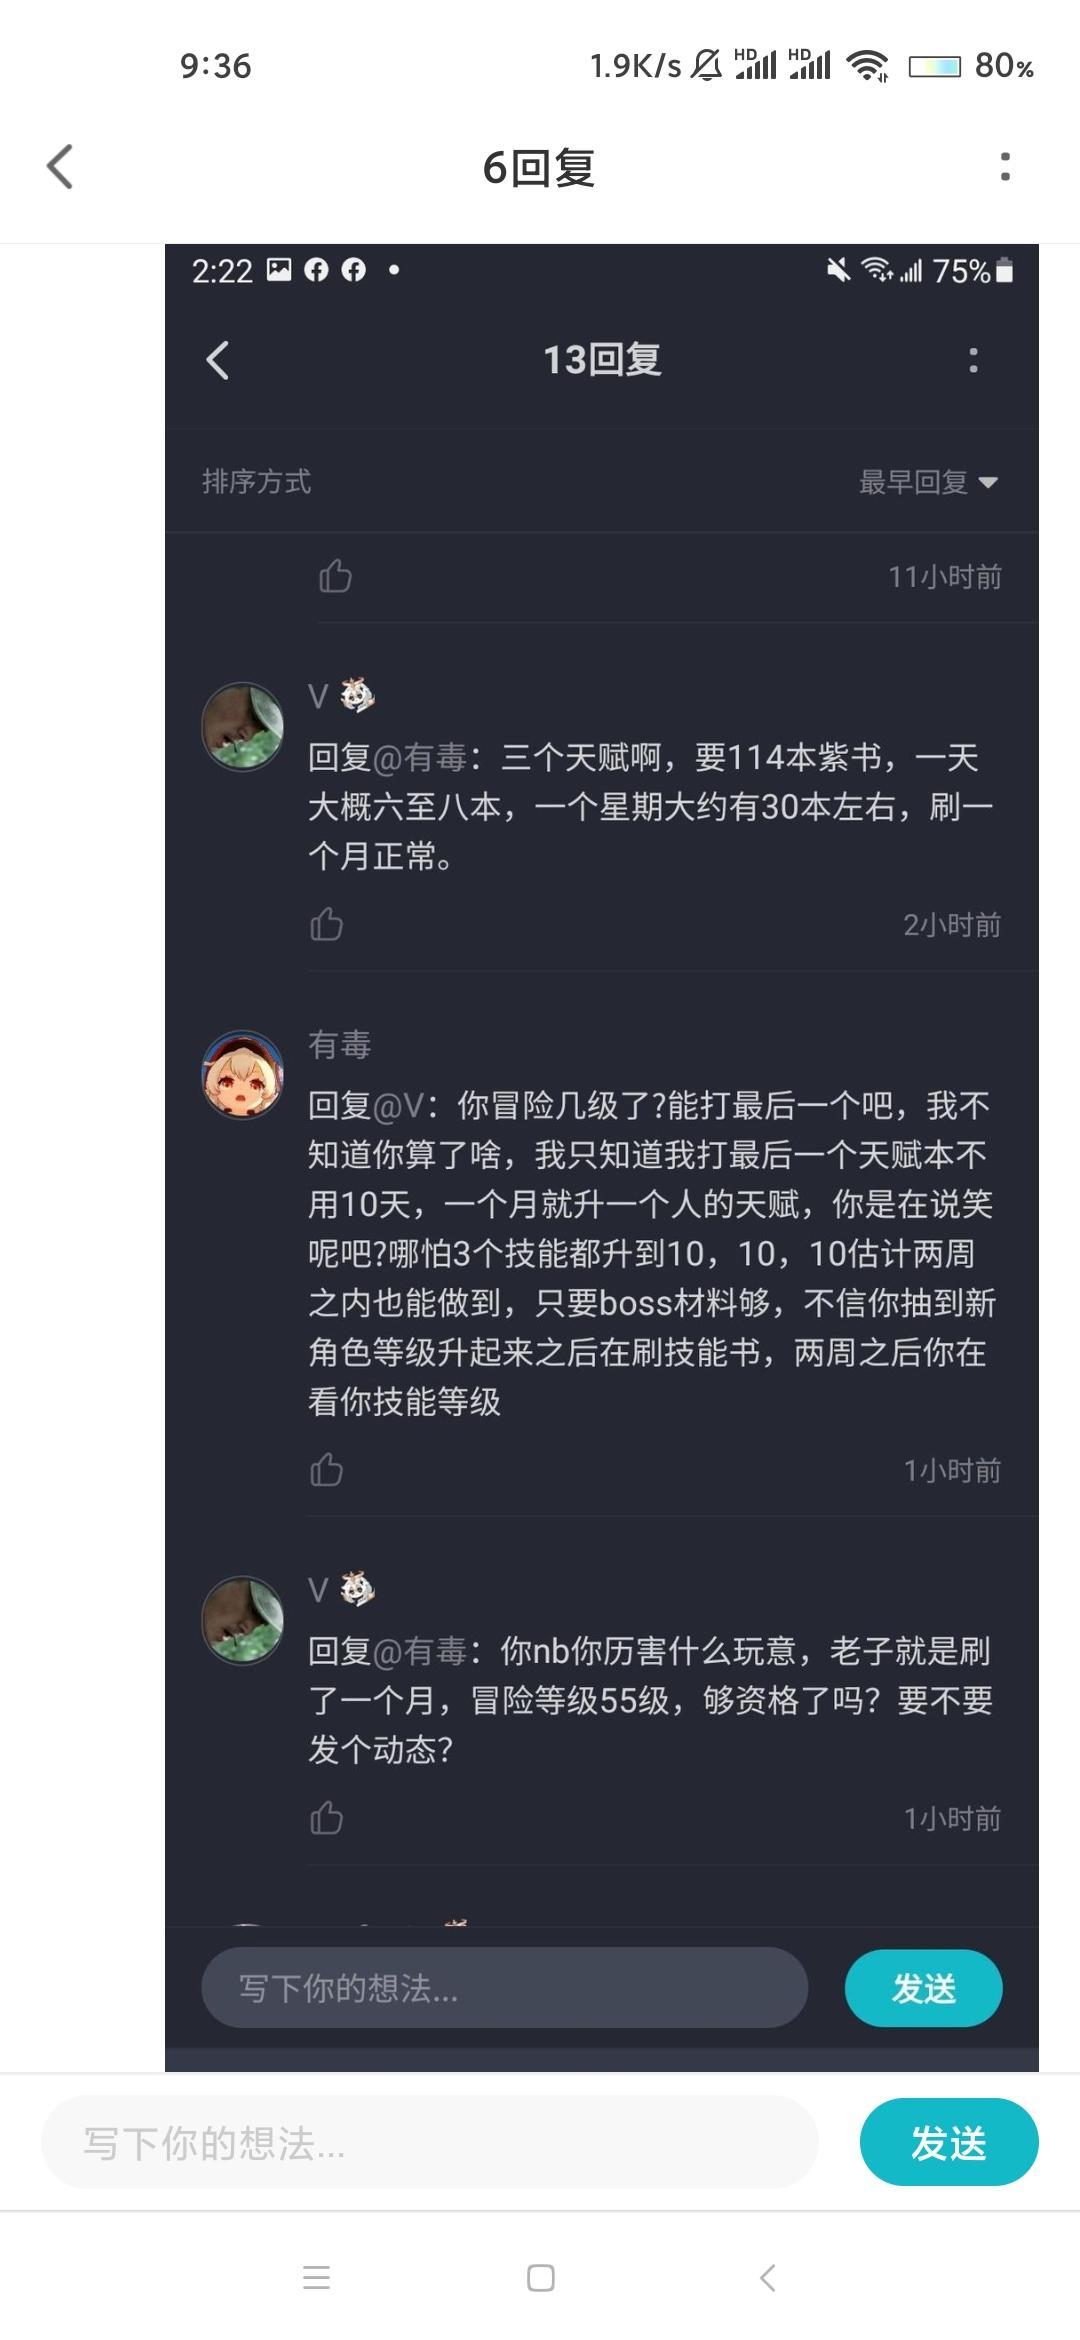Focus the bottom 写下你的想法 input field
Screen dimensions: 1080x2340
click(x=430, y=2144)
